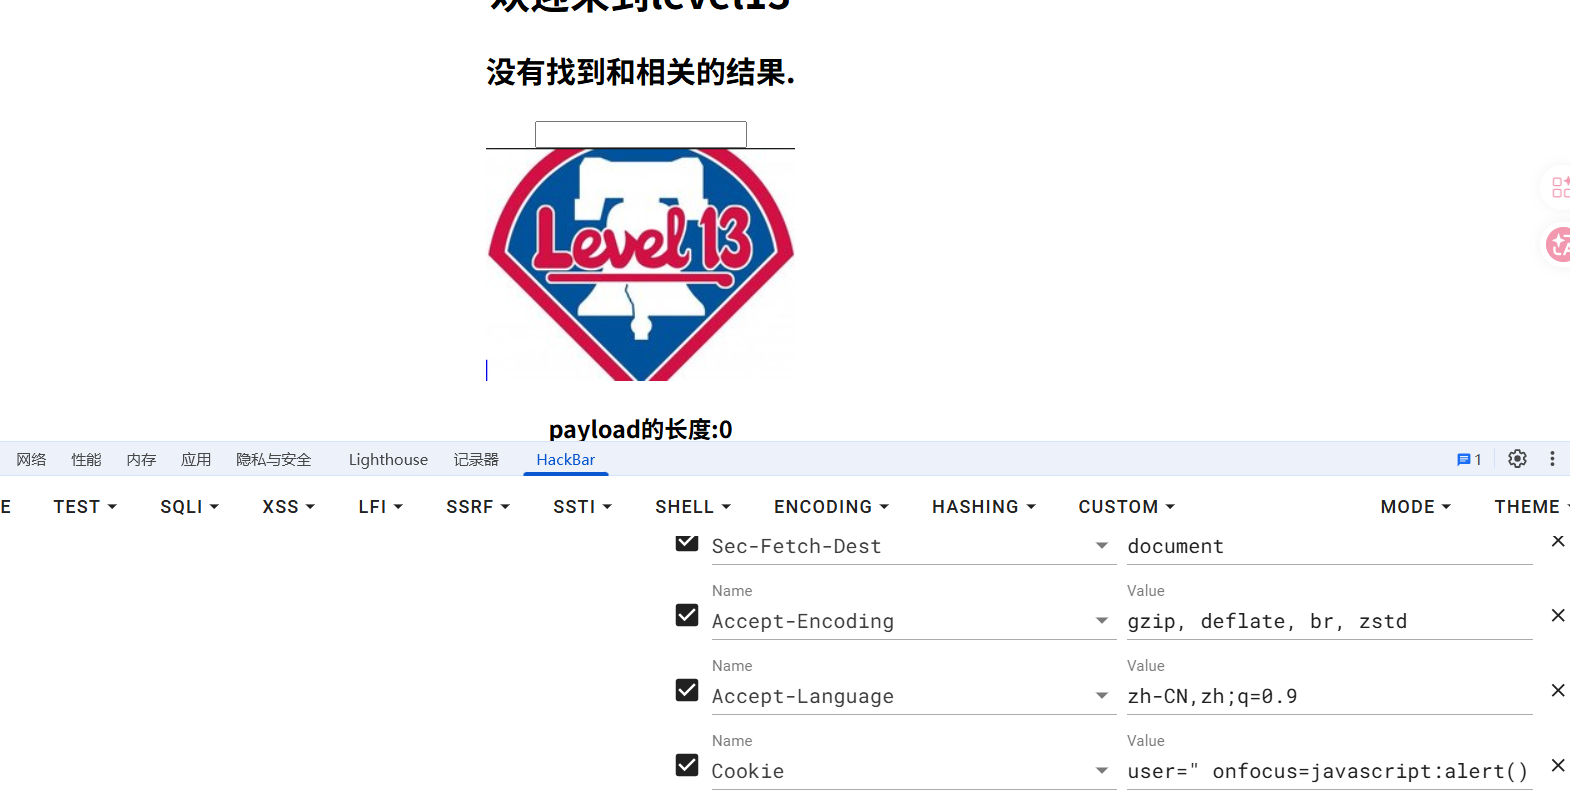
Task: Open the ENCODING dropdown menu
Action: (831, 507)
